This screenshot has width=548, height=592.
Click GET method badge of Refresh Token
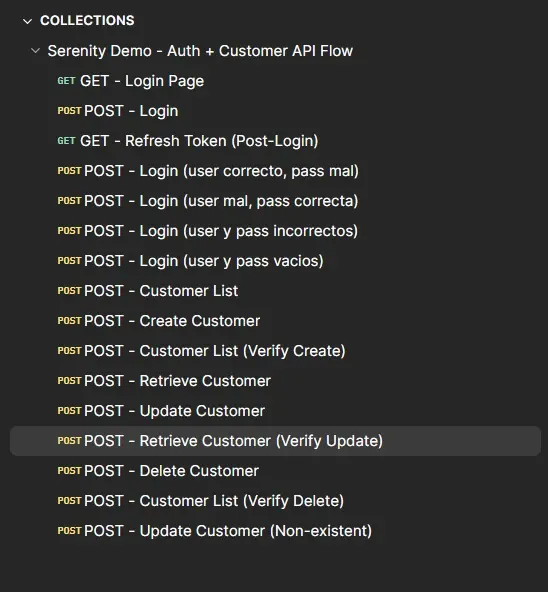pos(66,141)
